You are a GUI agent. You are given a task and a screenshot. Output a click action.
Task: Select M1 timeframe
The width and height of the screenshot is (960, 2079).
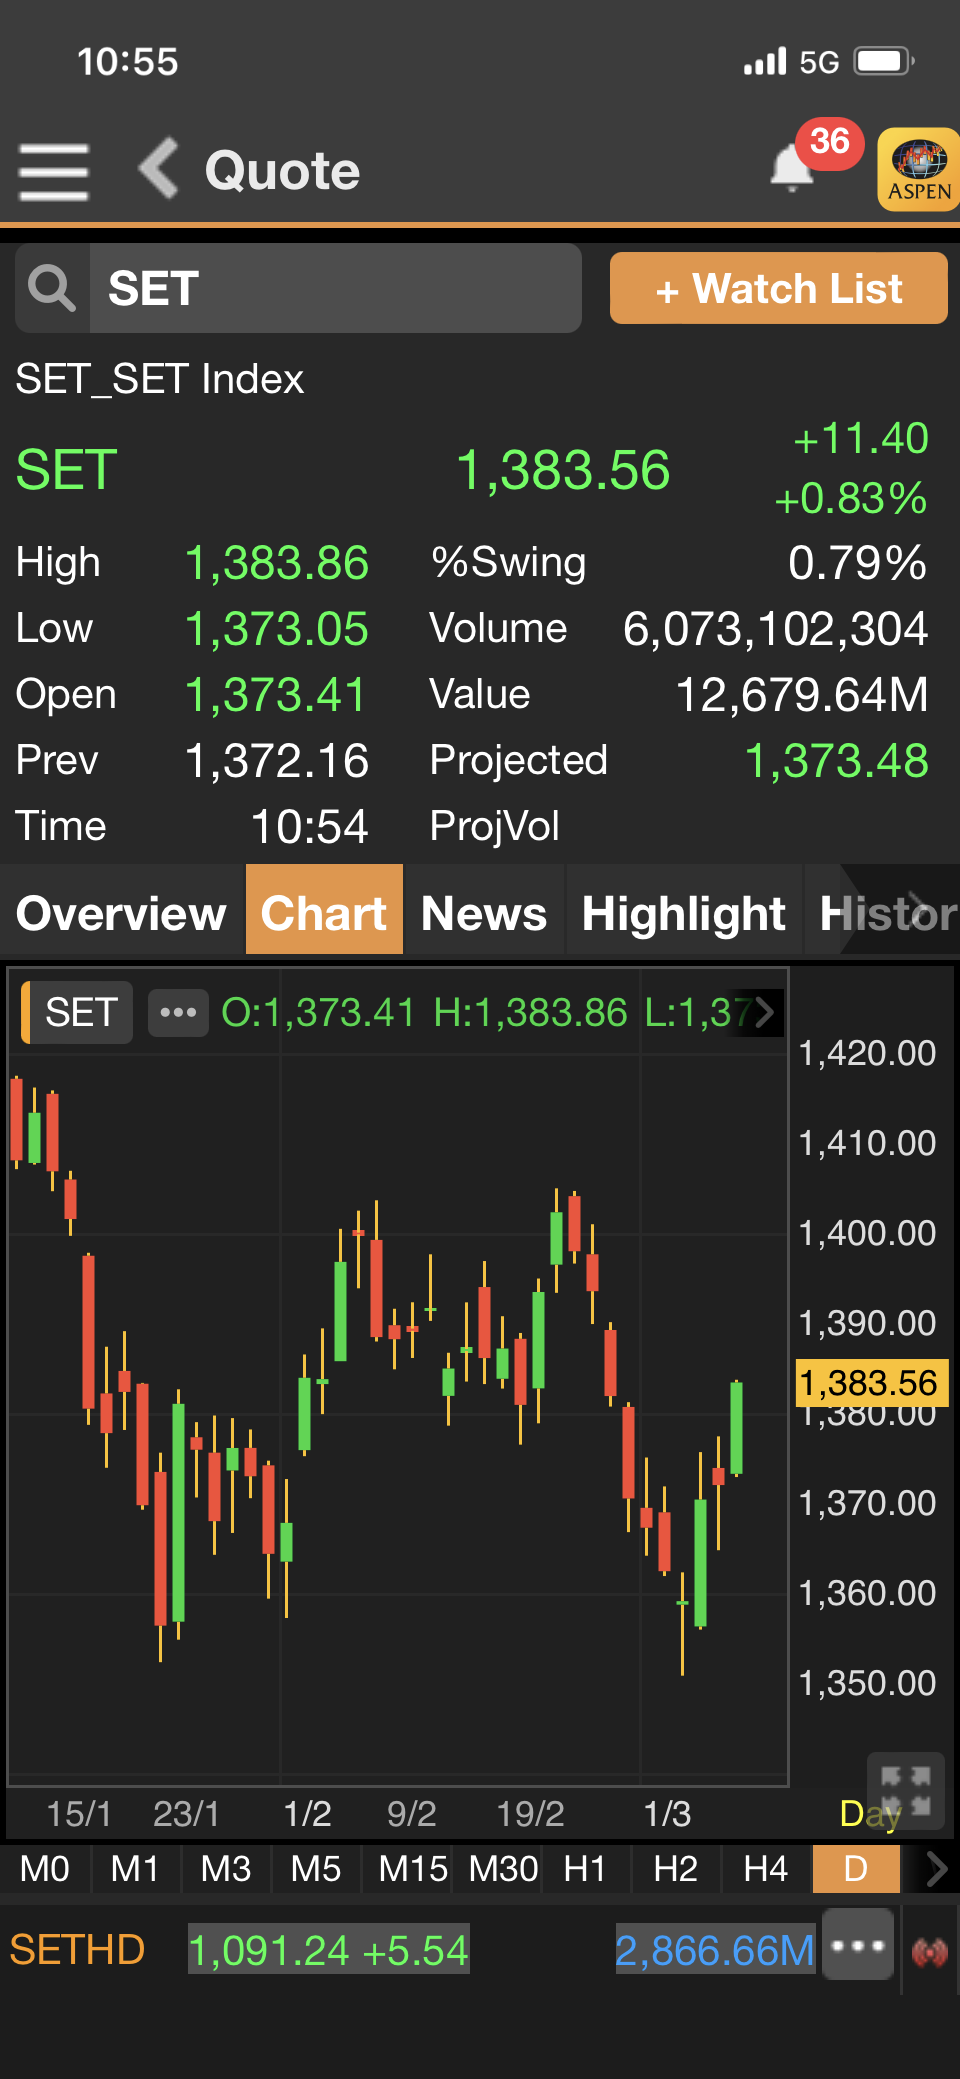pos(135,1868)
